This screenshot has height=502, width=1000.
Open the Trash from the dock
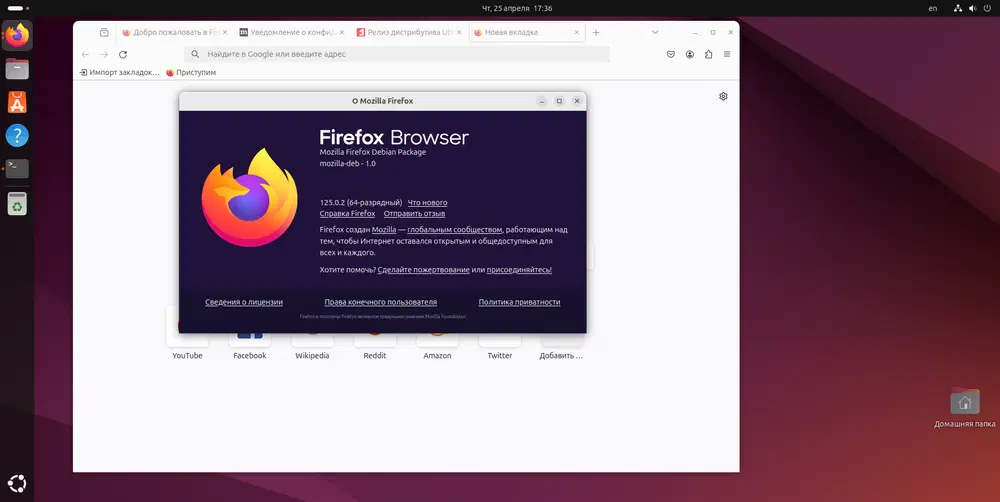click(17, 204)
